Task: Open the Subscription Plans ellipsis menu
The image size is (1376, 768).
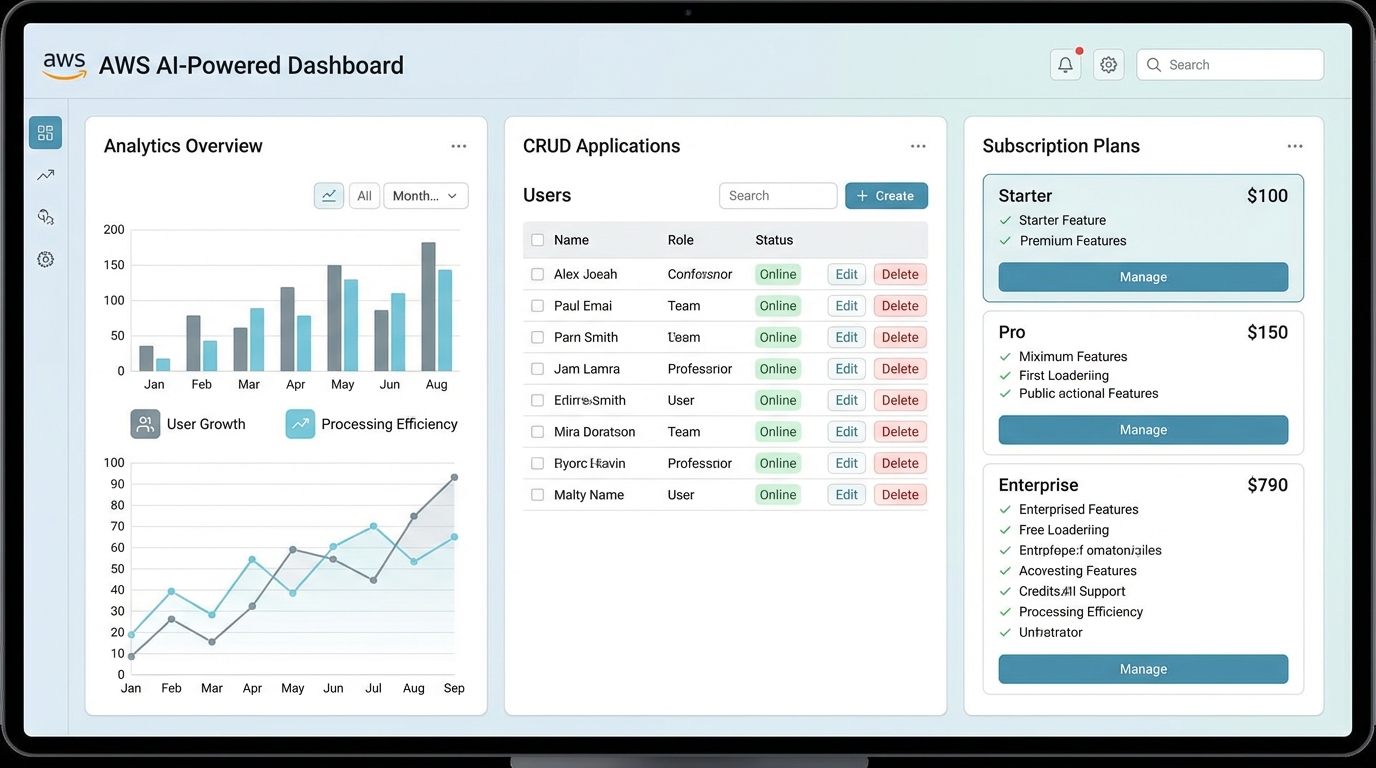Action: coord(1295,145)
